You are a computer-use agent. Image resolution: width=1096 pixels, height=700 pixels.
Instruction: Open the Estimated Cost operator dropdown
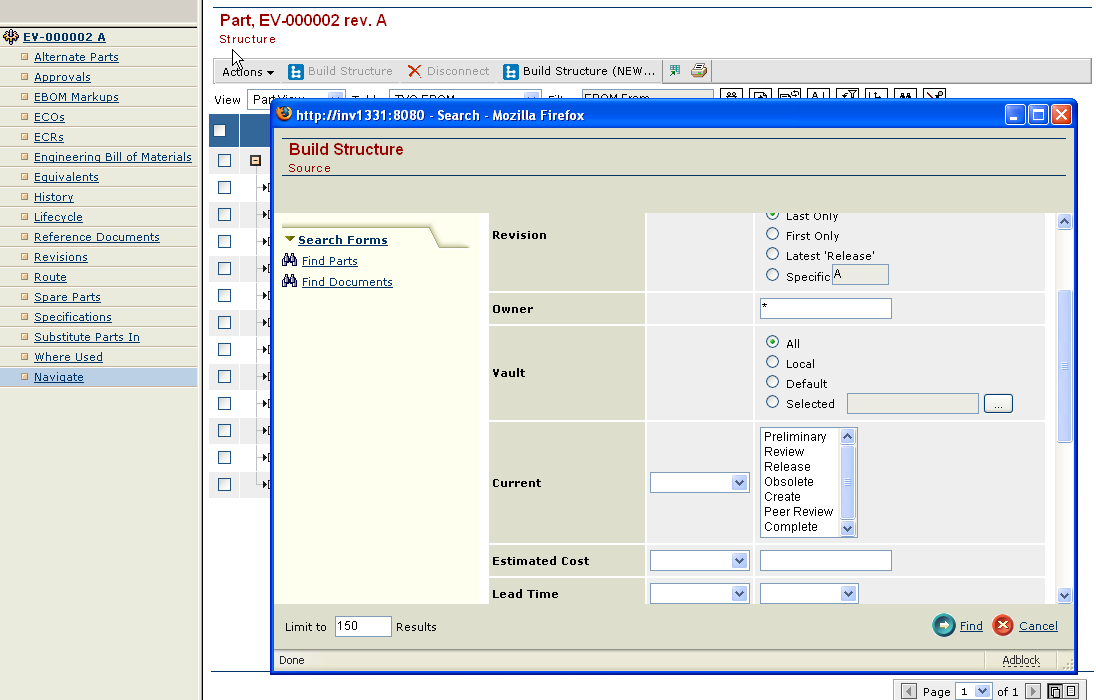click(x=699, y=561)
